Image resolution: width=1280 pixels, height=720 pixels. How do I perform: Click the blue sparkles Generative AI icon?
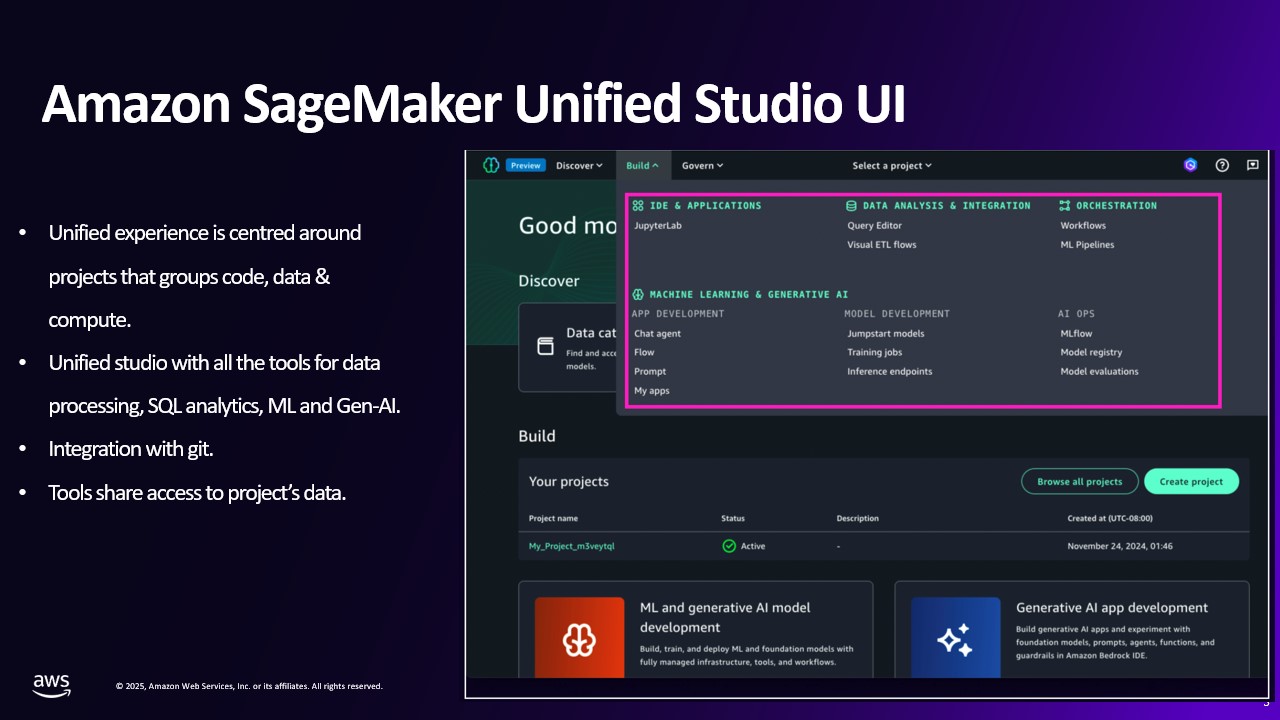(955, 639)
